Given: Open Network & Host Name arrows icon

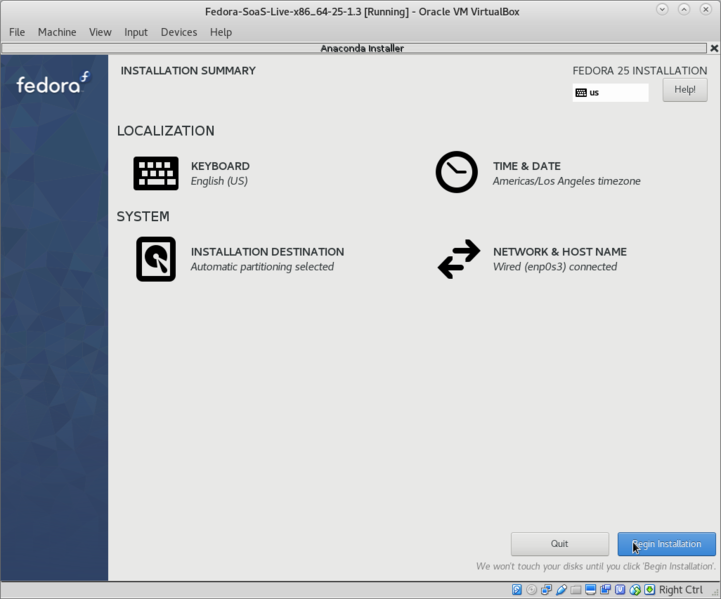Looking at the screenshot, I should (x=458, y=259).
